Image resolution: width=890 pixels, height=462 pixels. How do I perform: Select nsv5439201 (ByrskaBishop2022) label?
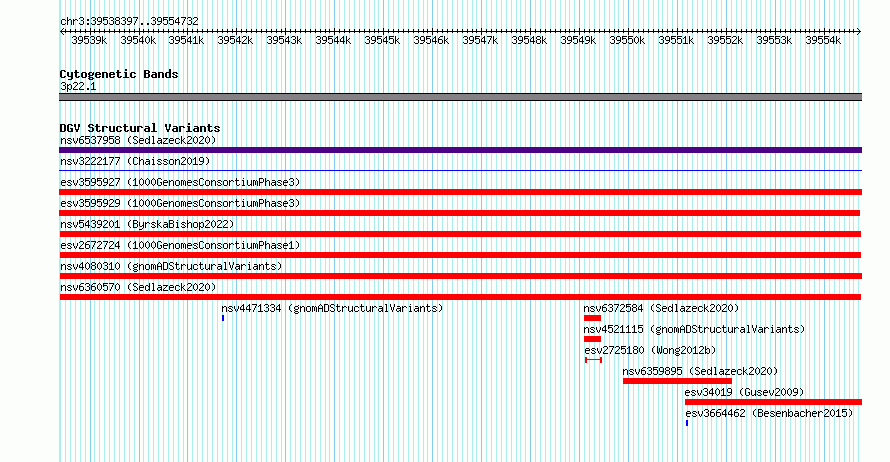tap(147, 224)
